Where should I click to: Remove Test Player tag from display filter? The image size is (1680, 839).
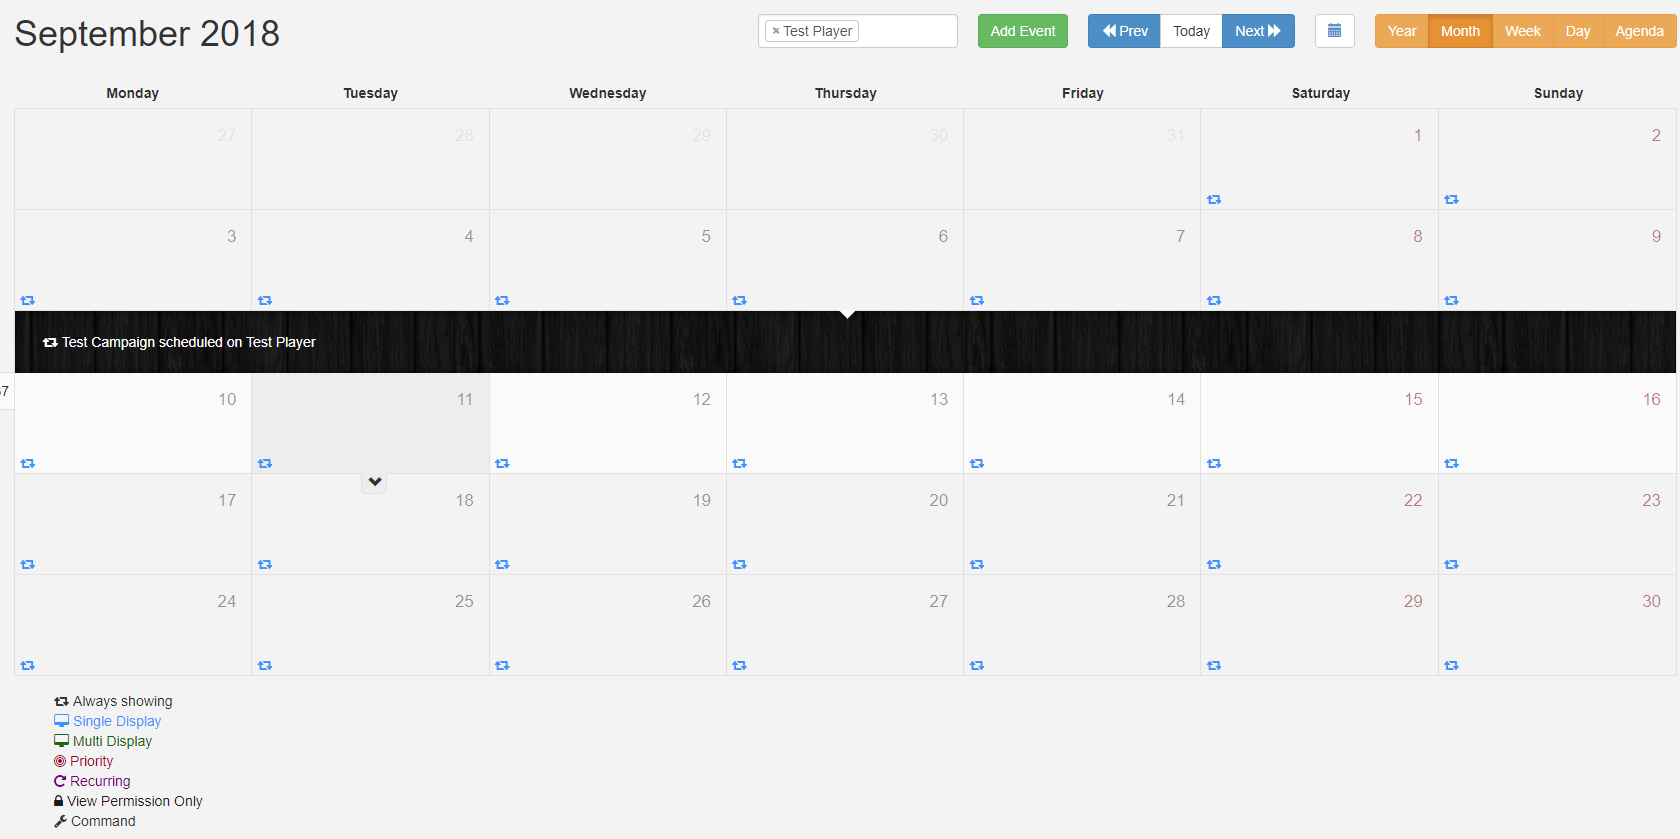[776, 31]
